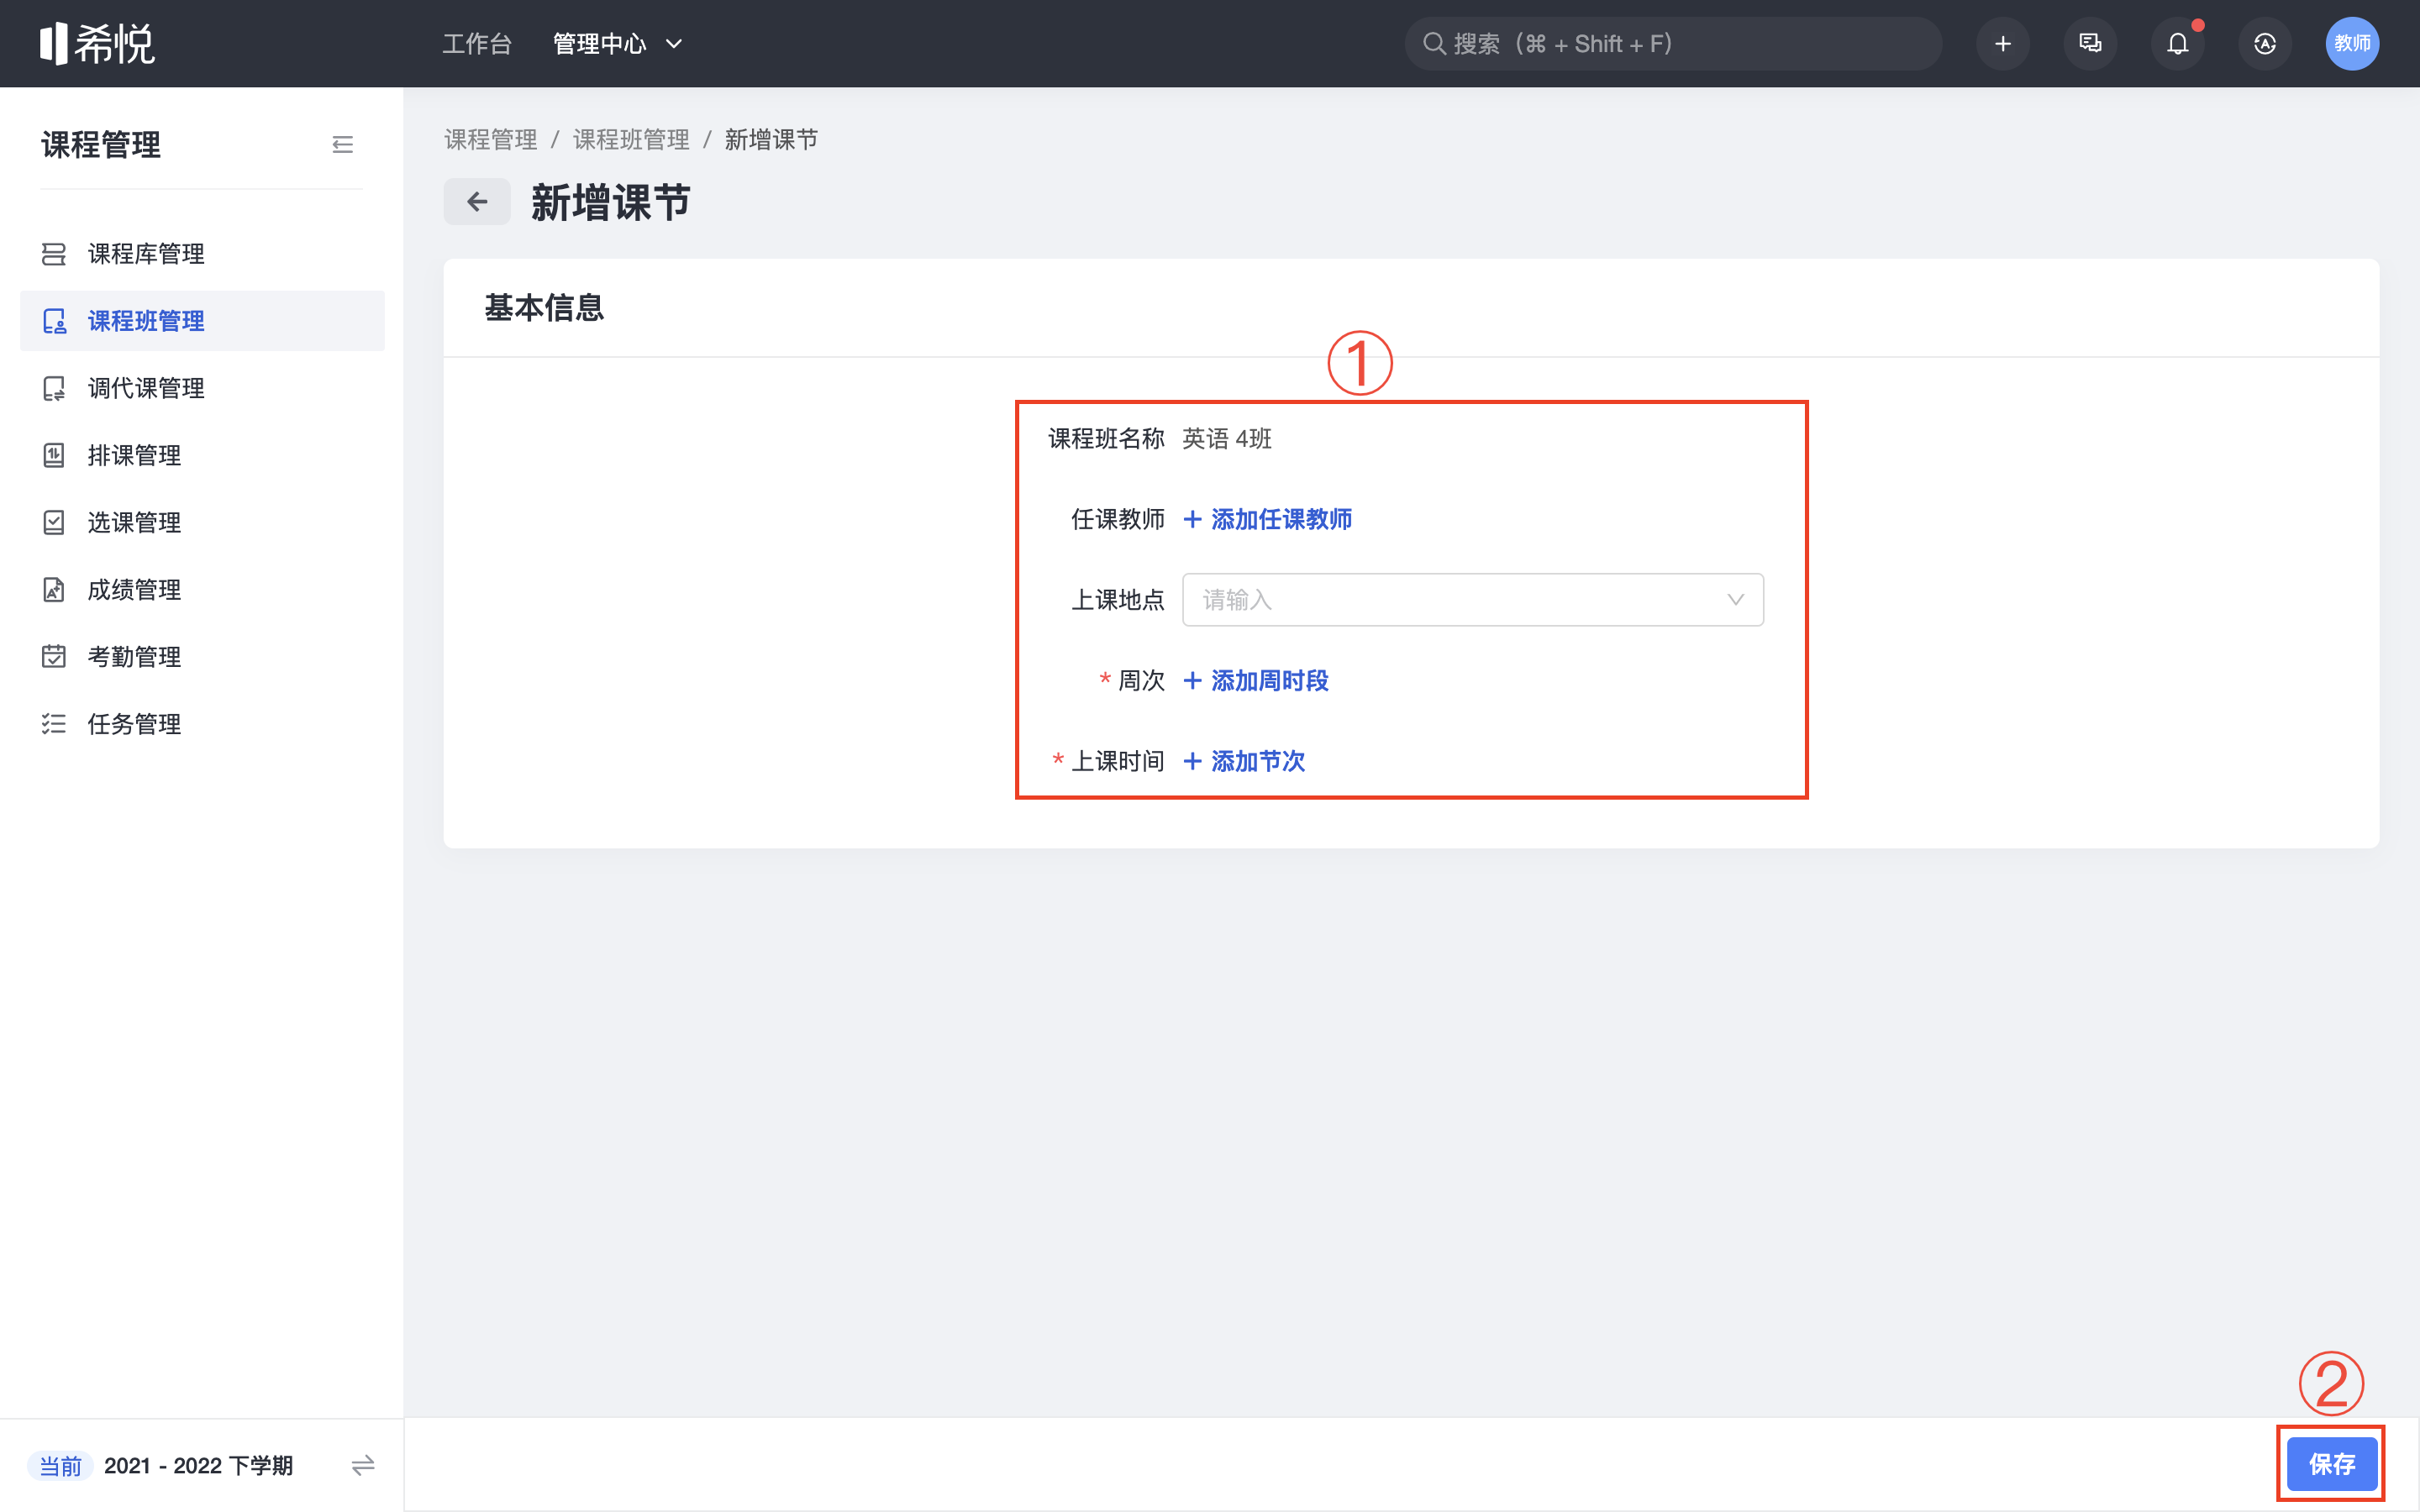Click the 课程库管理 sidebar icon

coord(54,254)
